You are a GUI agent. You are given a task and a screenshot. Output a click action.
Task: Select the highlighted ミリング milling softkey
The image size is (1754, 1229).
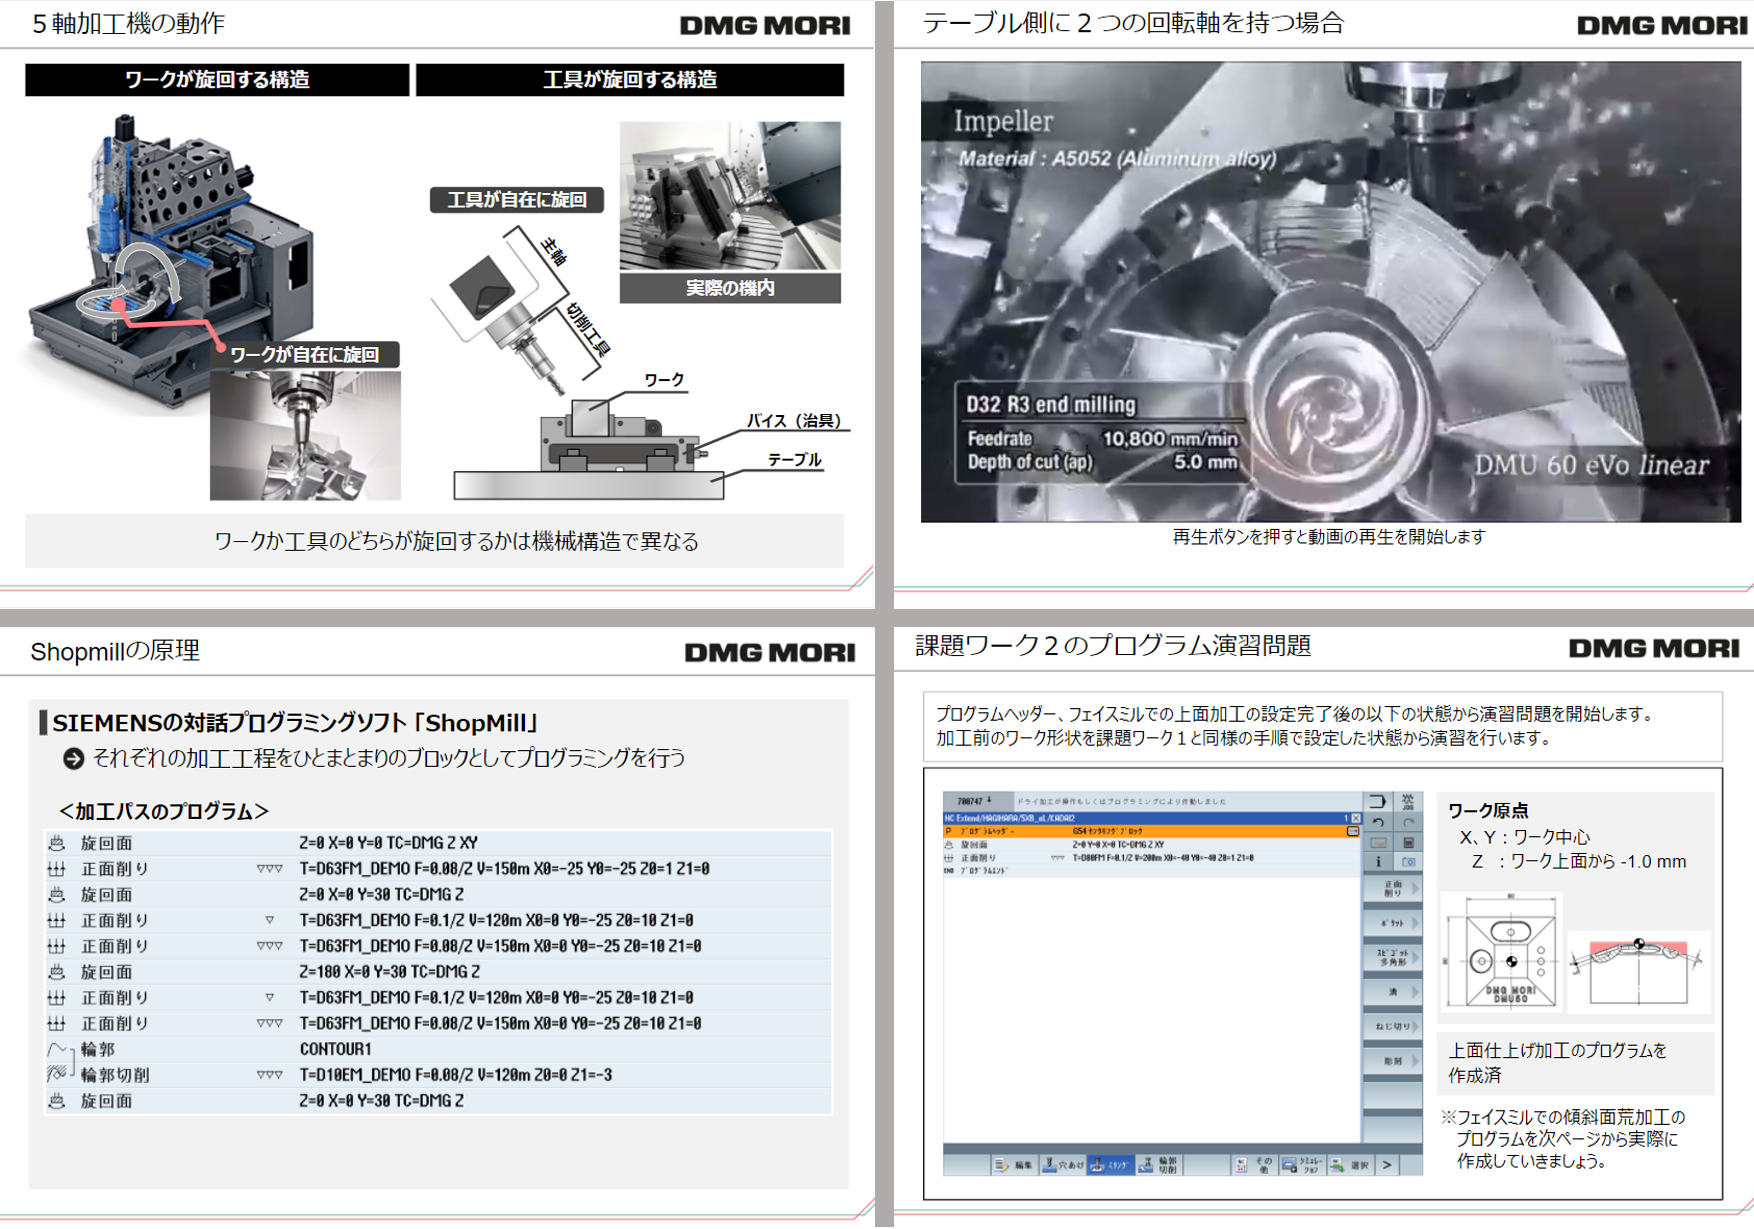coord(1111,1165)
